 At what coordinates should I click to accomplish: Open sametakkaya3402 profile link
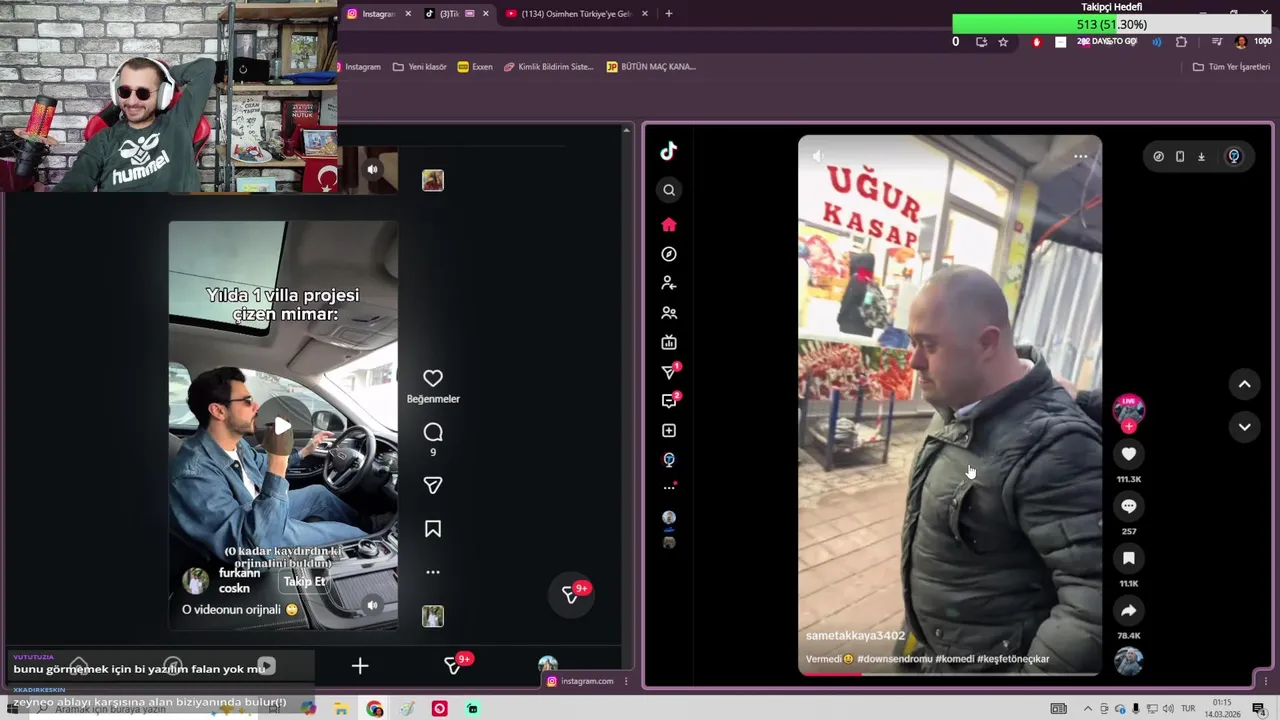(x=855, y=636)
